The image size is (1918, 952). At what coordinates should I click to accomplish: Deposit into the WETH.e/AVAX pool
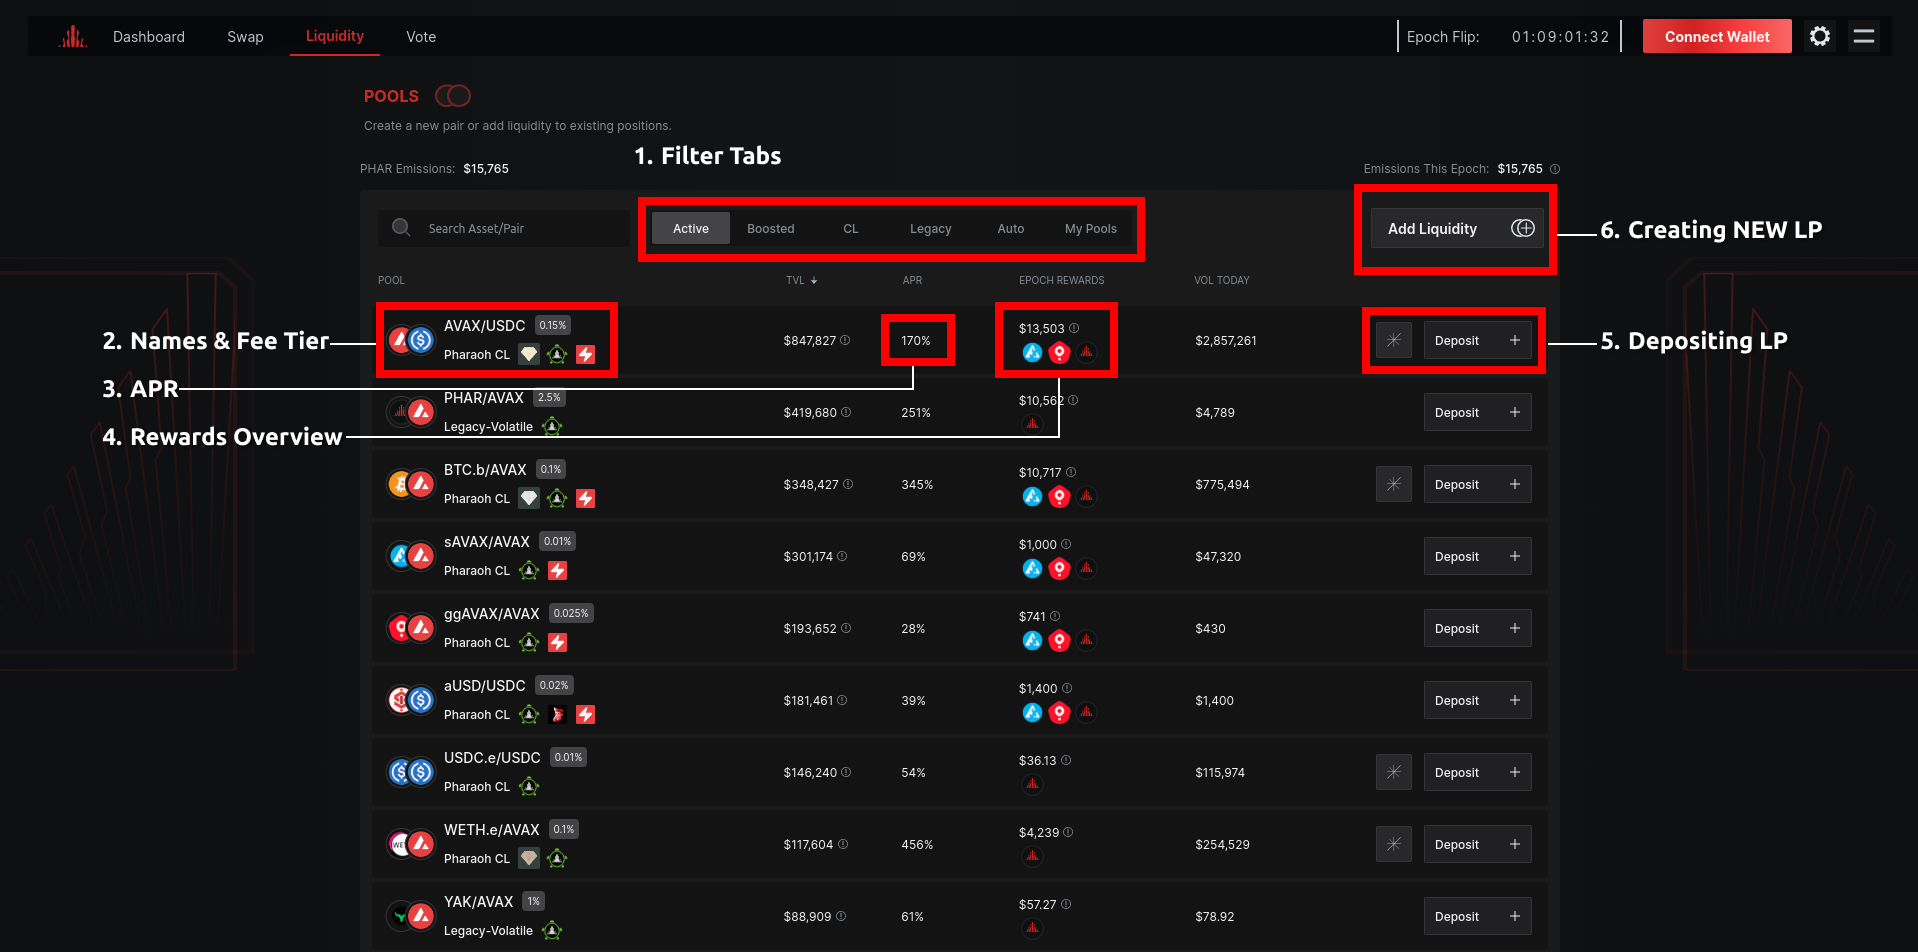pyautogui.click(x=1478, y=844)
